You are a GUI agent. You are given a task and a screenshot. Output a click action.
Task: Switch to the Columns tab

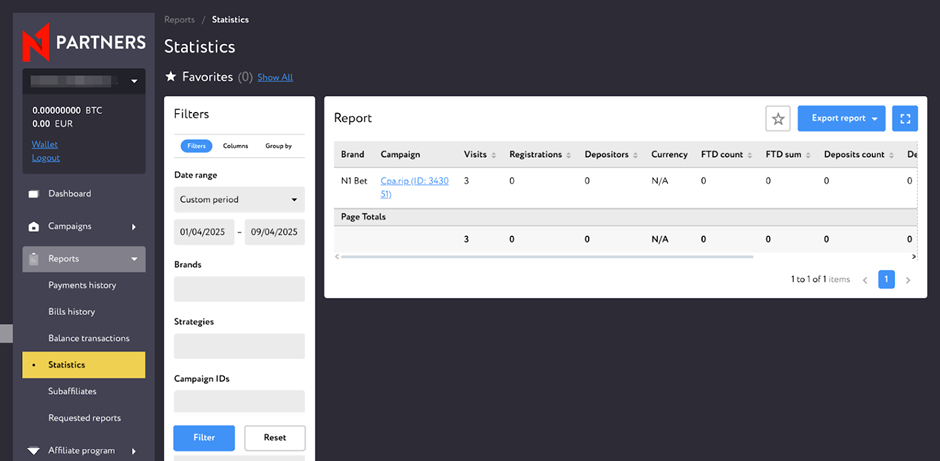236,146
